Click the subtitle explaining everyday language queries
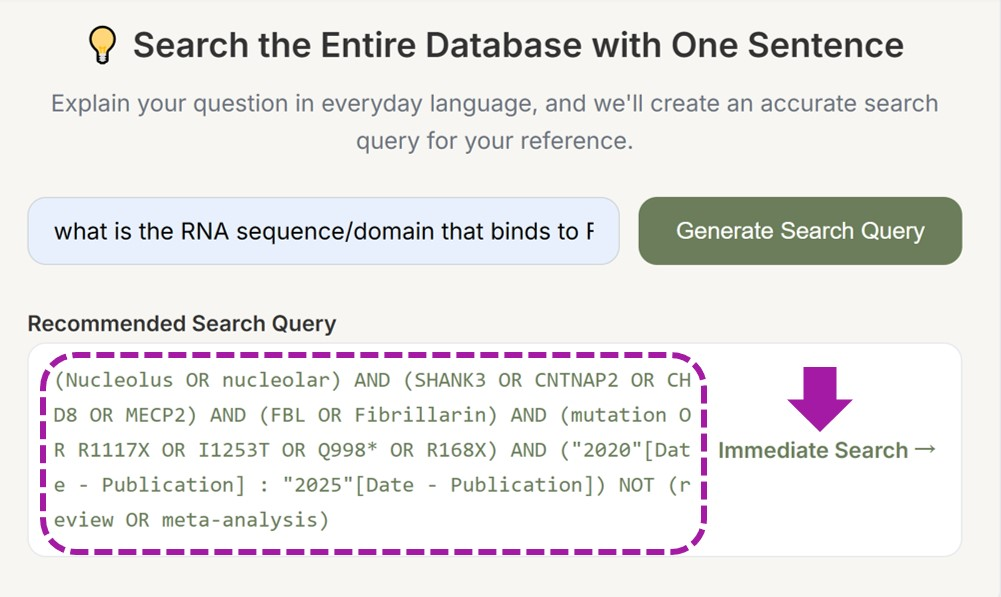Viewport: 1001px width, 597px height. (x=493, y=120)
